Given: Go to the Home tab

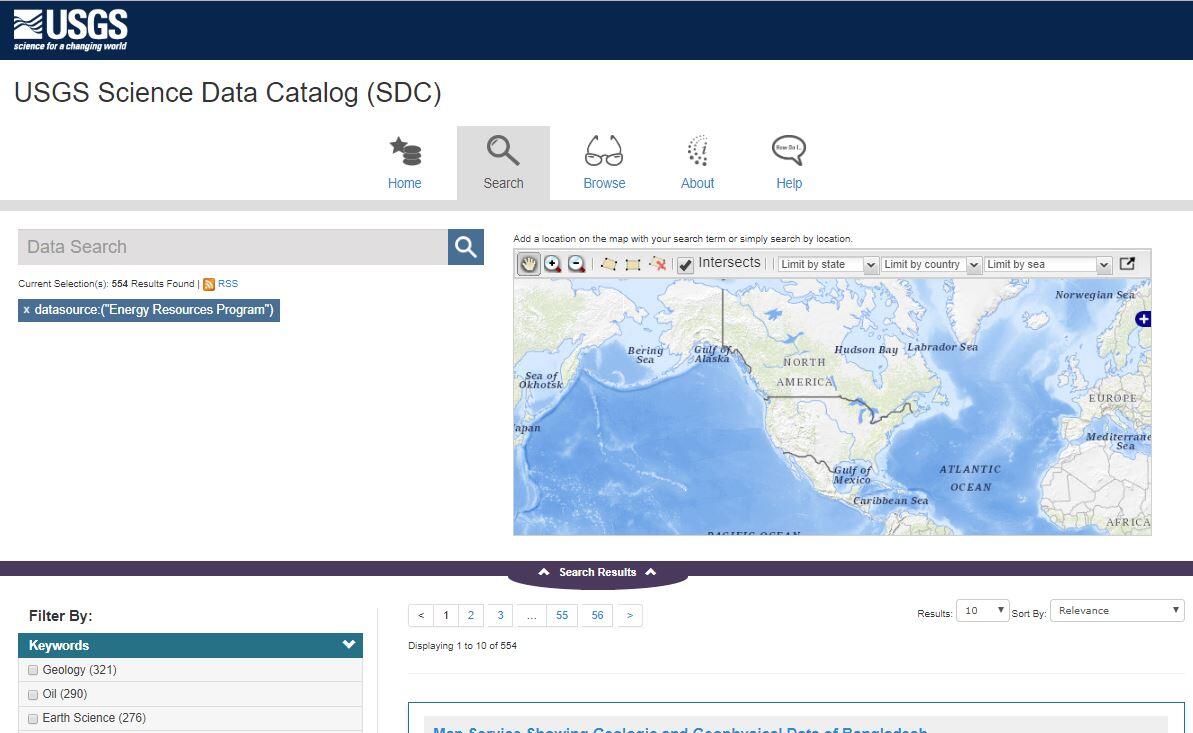Looking at the screenshot, I should [x=404, y=163].
